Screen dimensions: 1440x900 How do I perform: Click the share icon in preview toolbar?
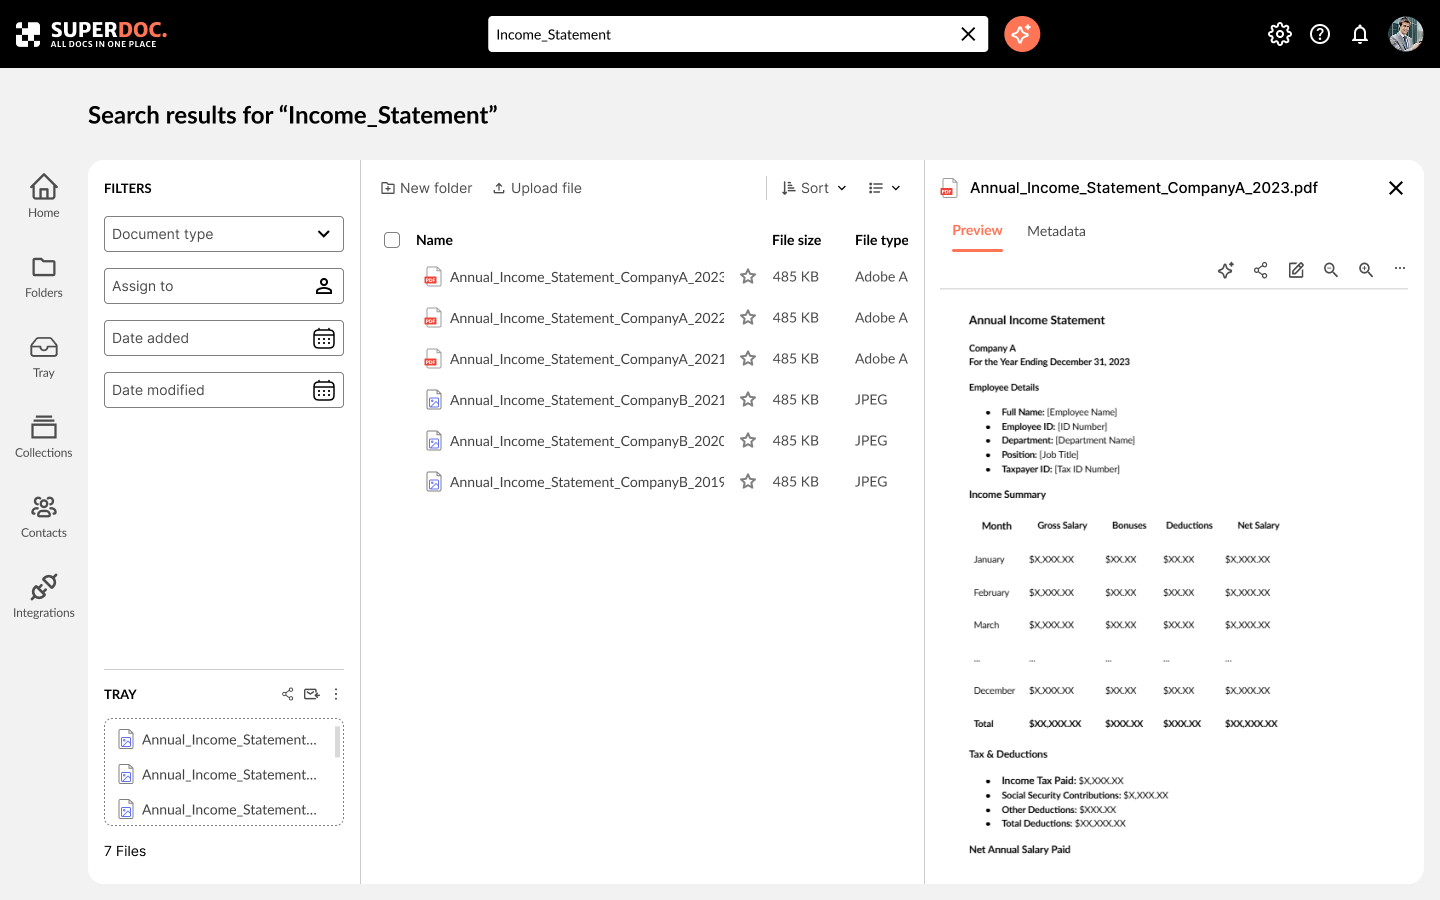[x=1261, y=270]
